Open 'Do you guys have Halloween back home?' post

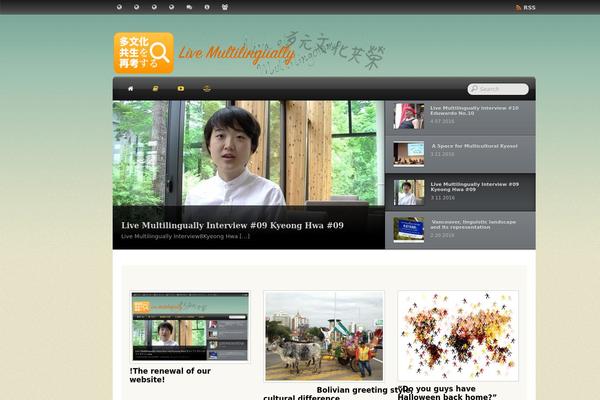click(447, 393)
